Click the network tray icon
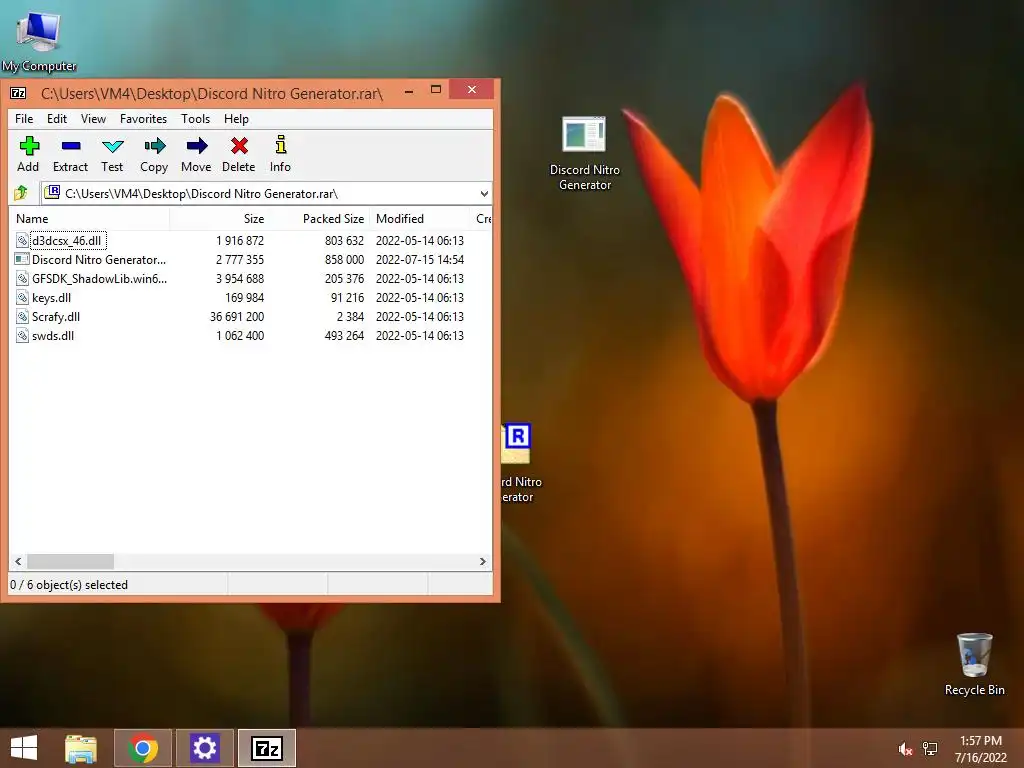Image resolution: width=1024 pixels, height=768 pixels. click(x=930, y=748)
